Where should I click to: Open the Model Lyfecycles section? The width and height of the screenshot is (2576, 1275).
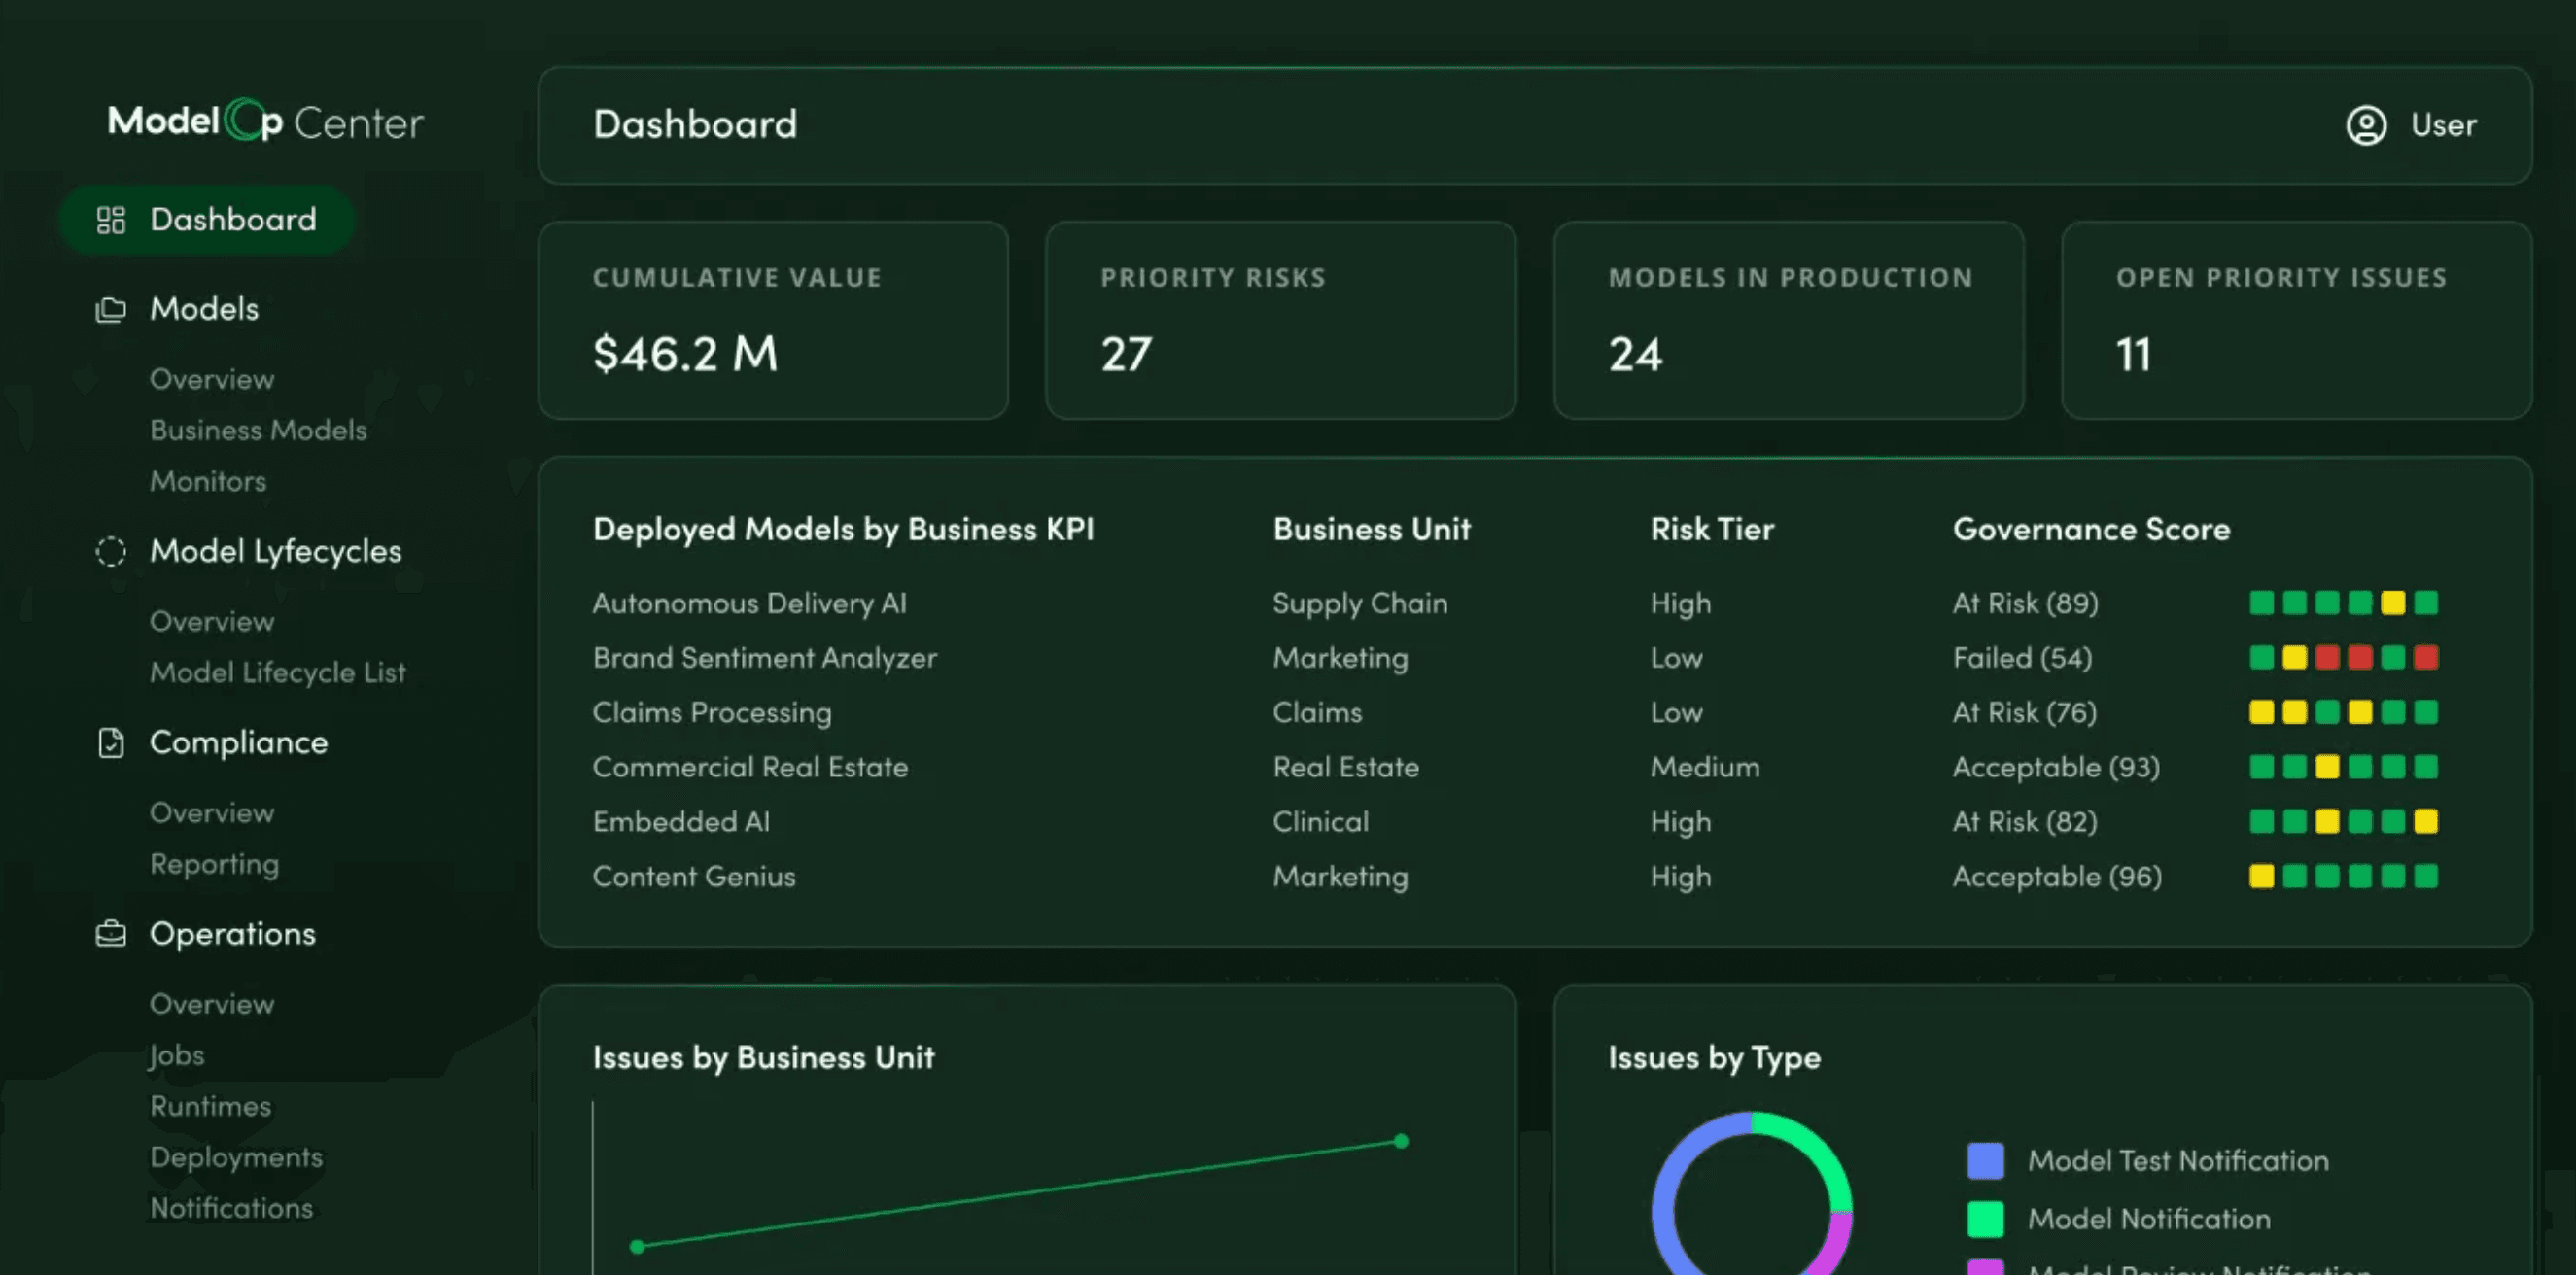click(276, 551)
